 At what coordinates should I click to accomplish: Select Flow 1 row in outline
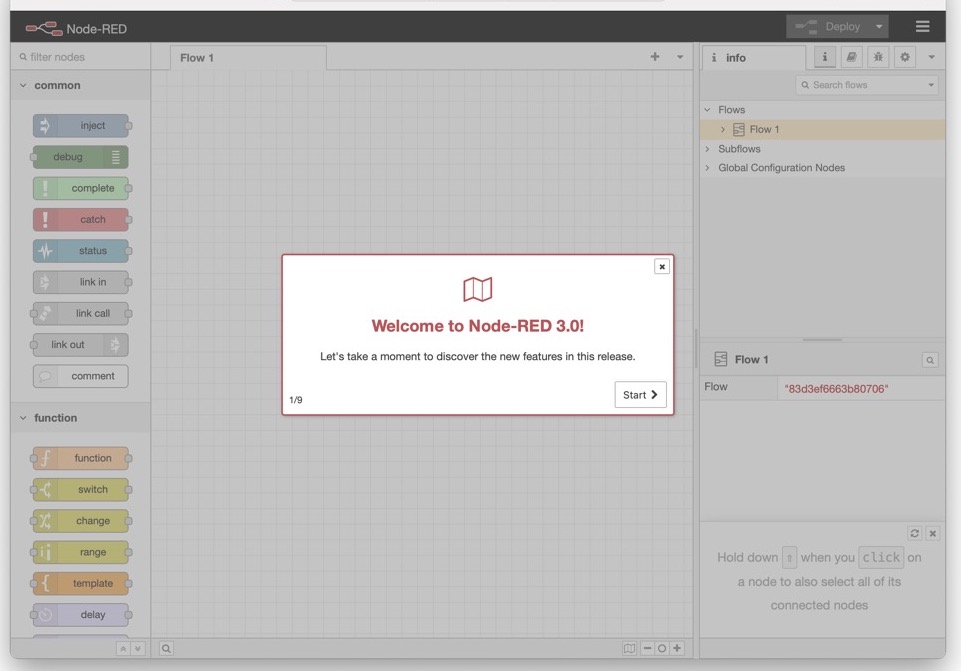point(822,129)
